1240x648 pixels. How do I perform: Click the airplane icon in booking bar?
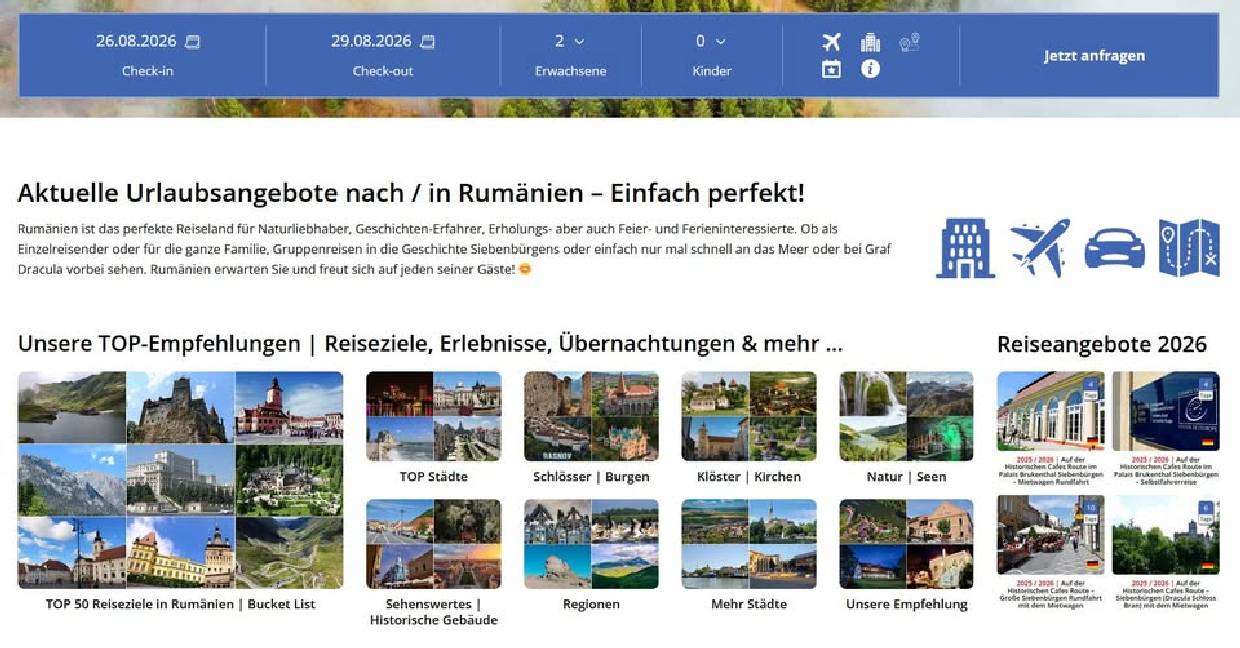(831, 42)
